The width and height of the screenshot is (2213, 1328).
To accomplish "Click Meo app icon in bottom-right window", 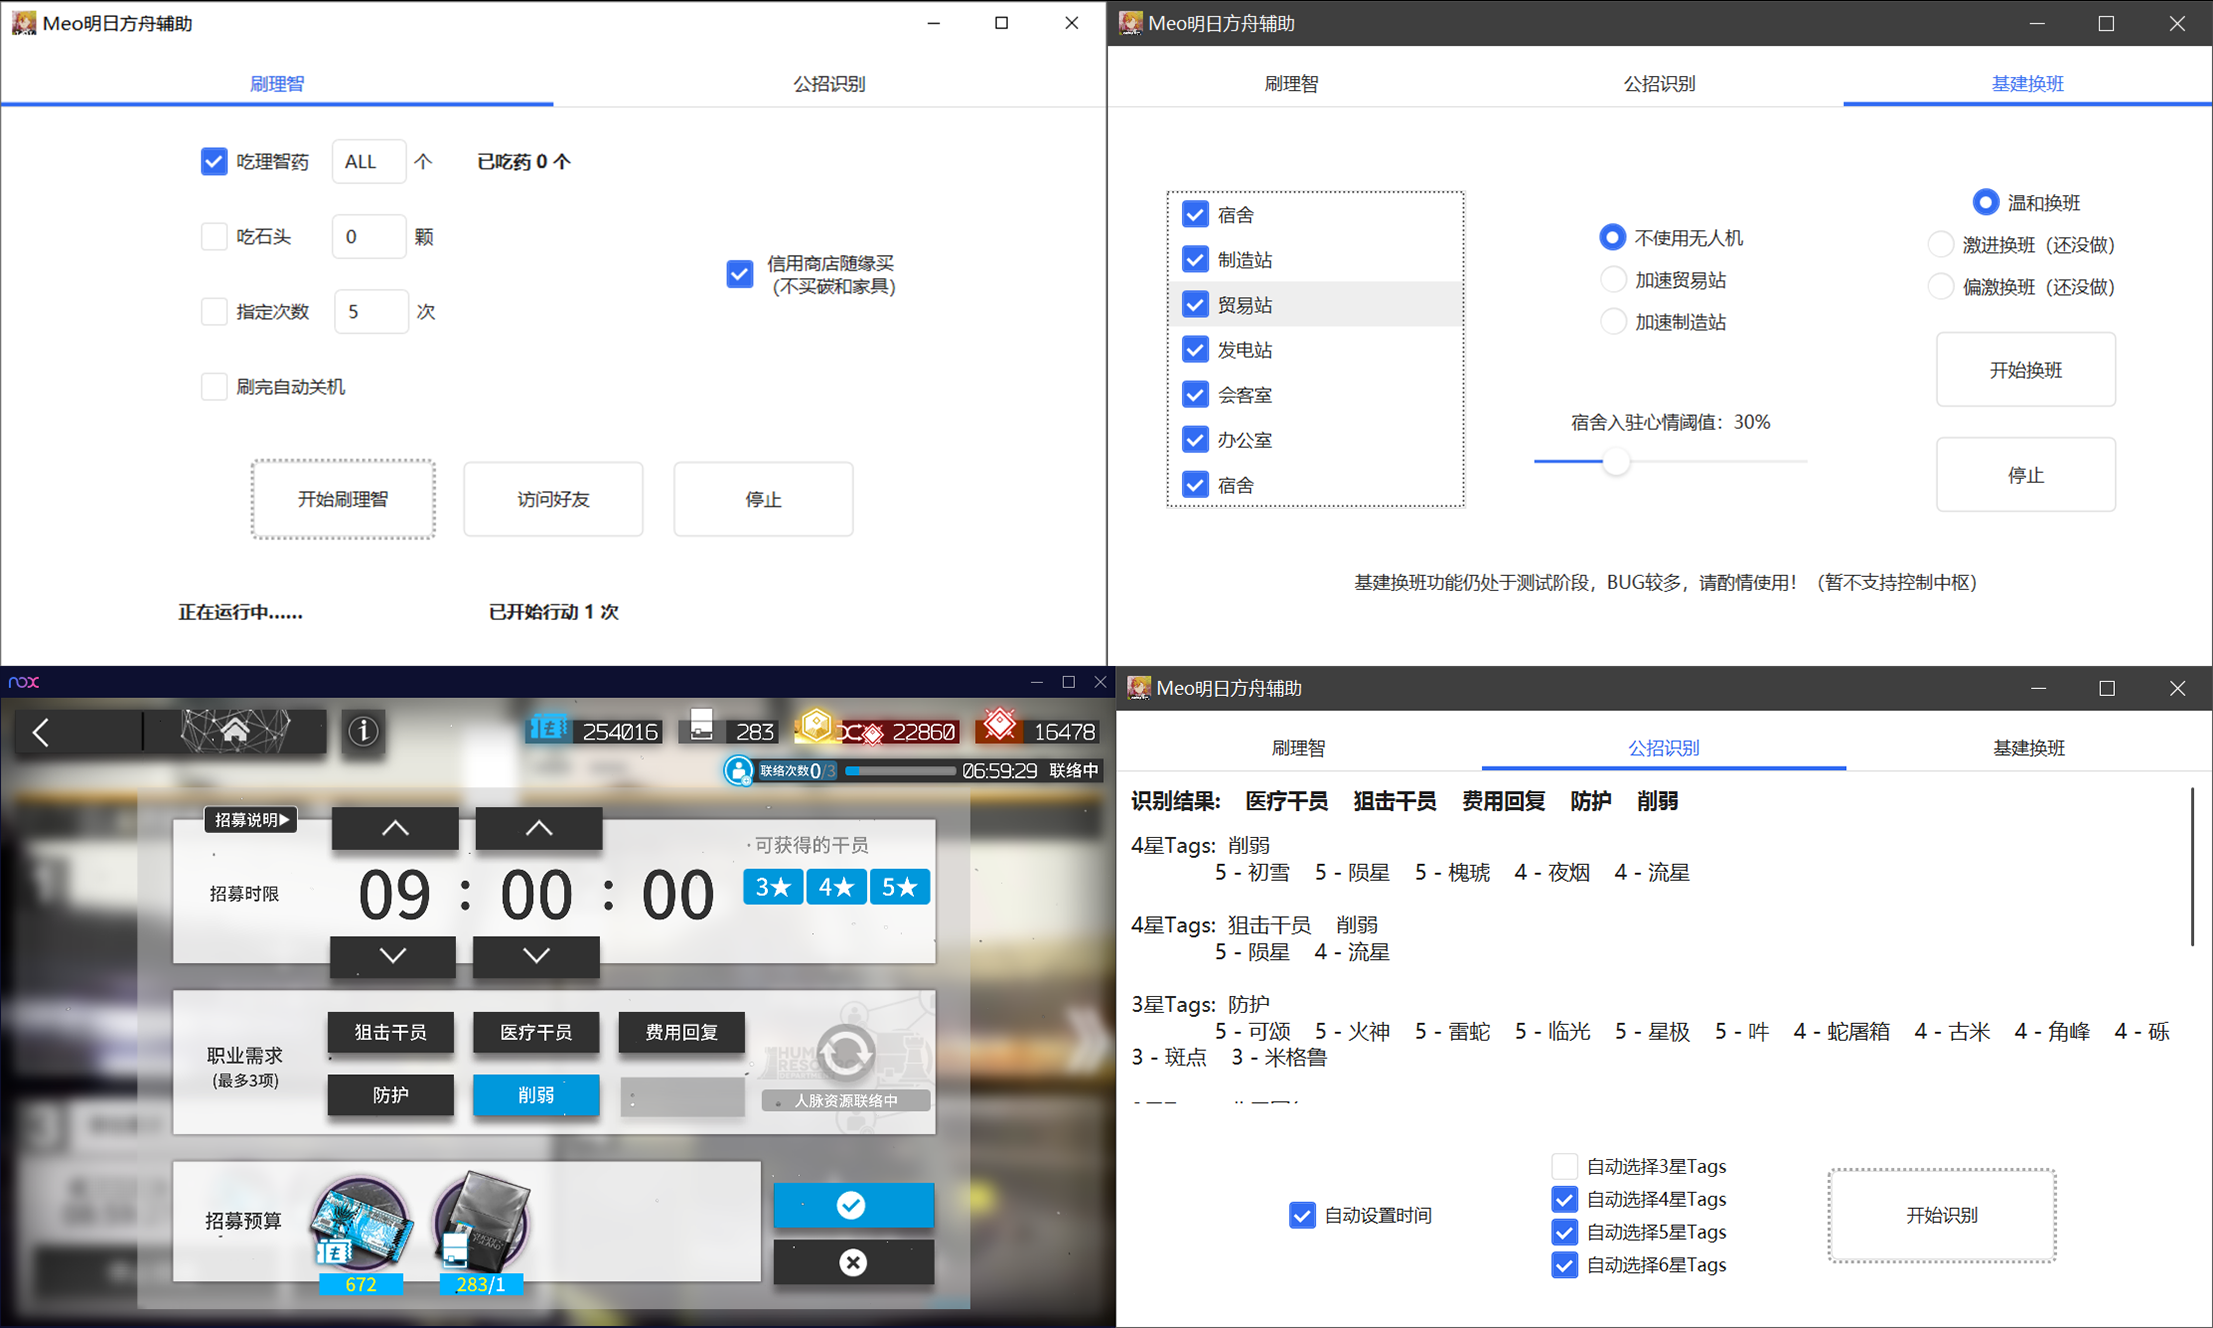I will (1139, 688).
